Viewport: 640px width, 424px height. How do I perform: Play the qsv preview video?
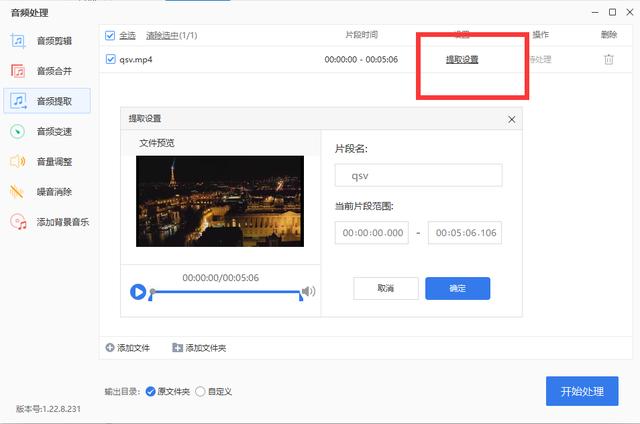tap(138, 292)
